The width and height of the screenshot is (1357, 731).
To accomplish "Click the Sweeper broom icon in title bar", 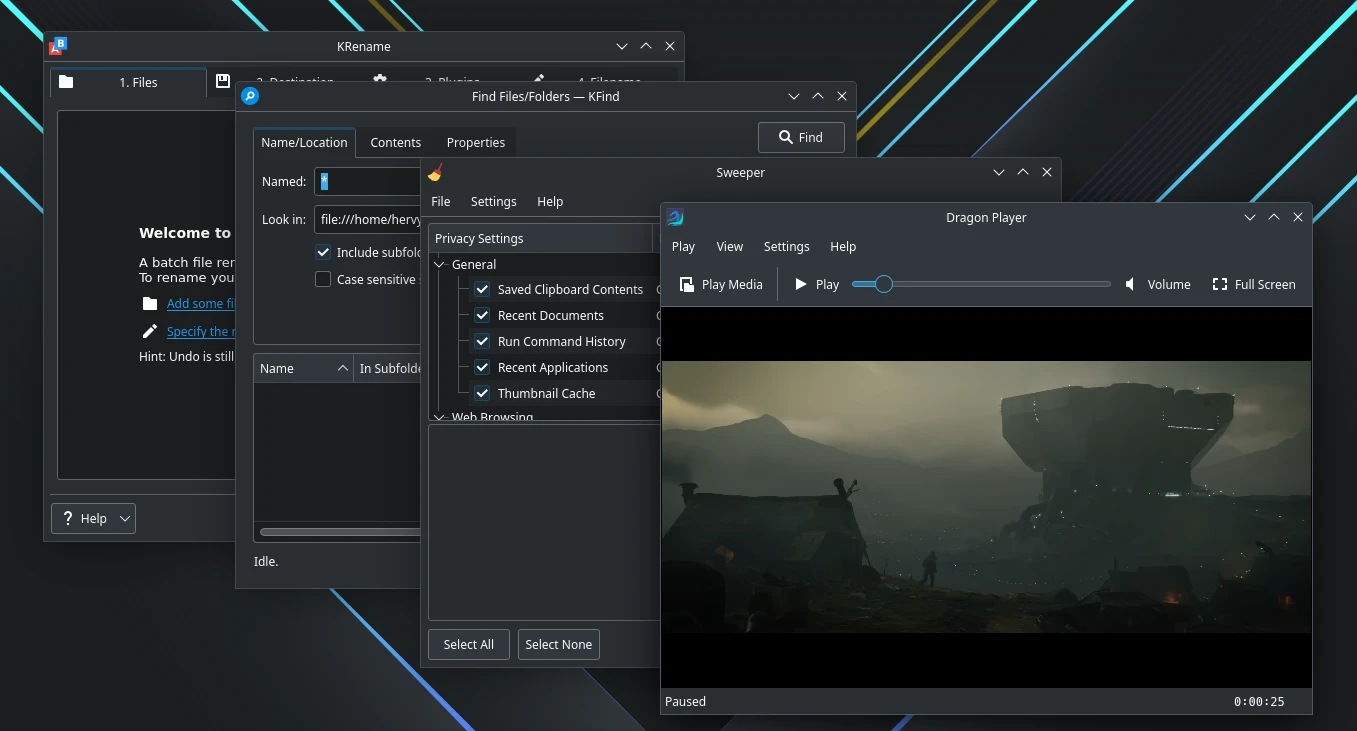I will click(435, 172).
